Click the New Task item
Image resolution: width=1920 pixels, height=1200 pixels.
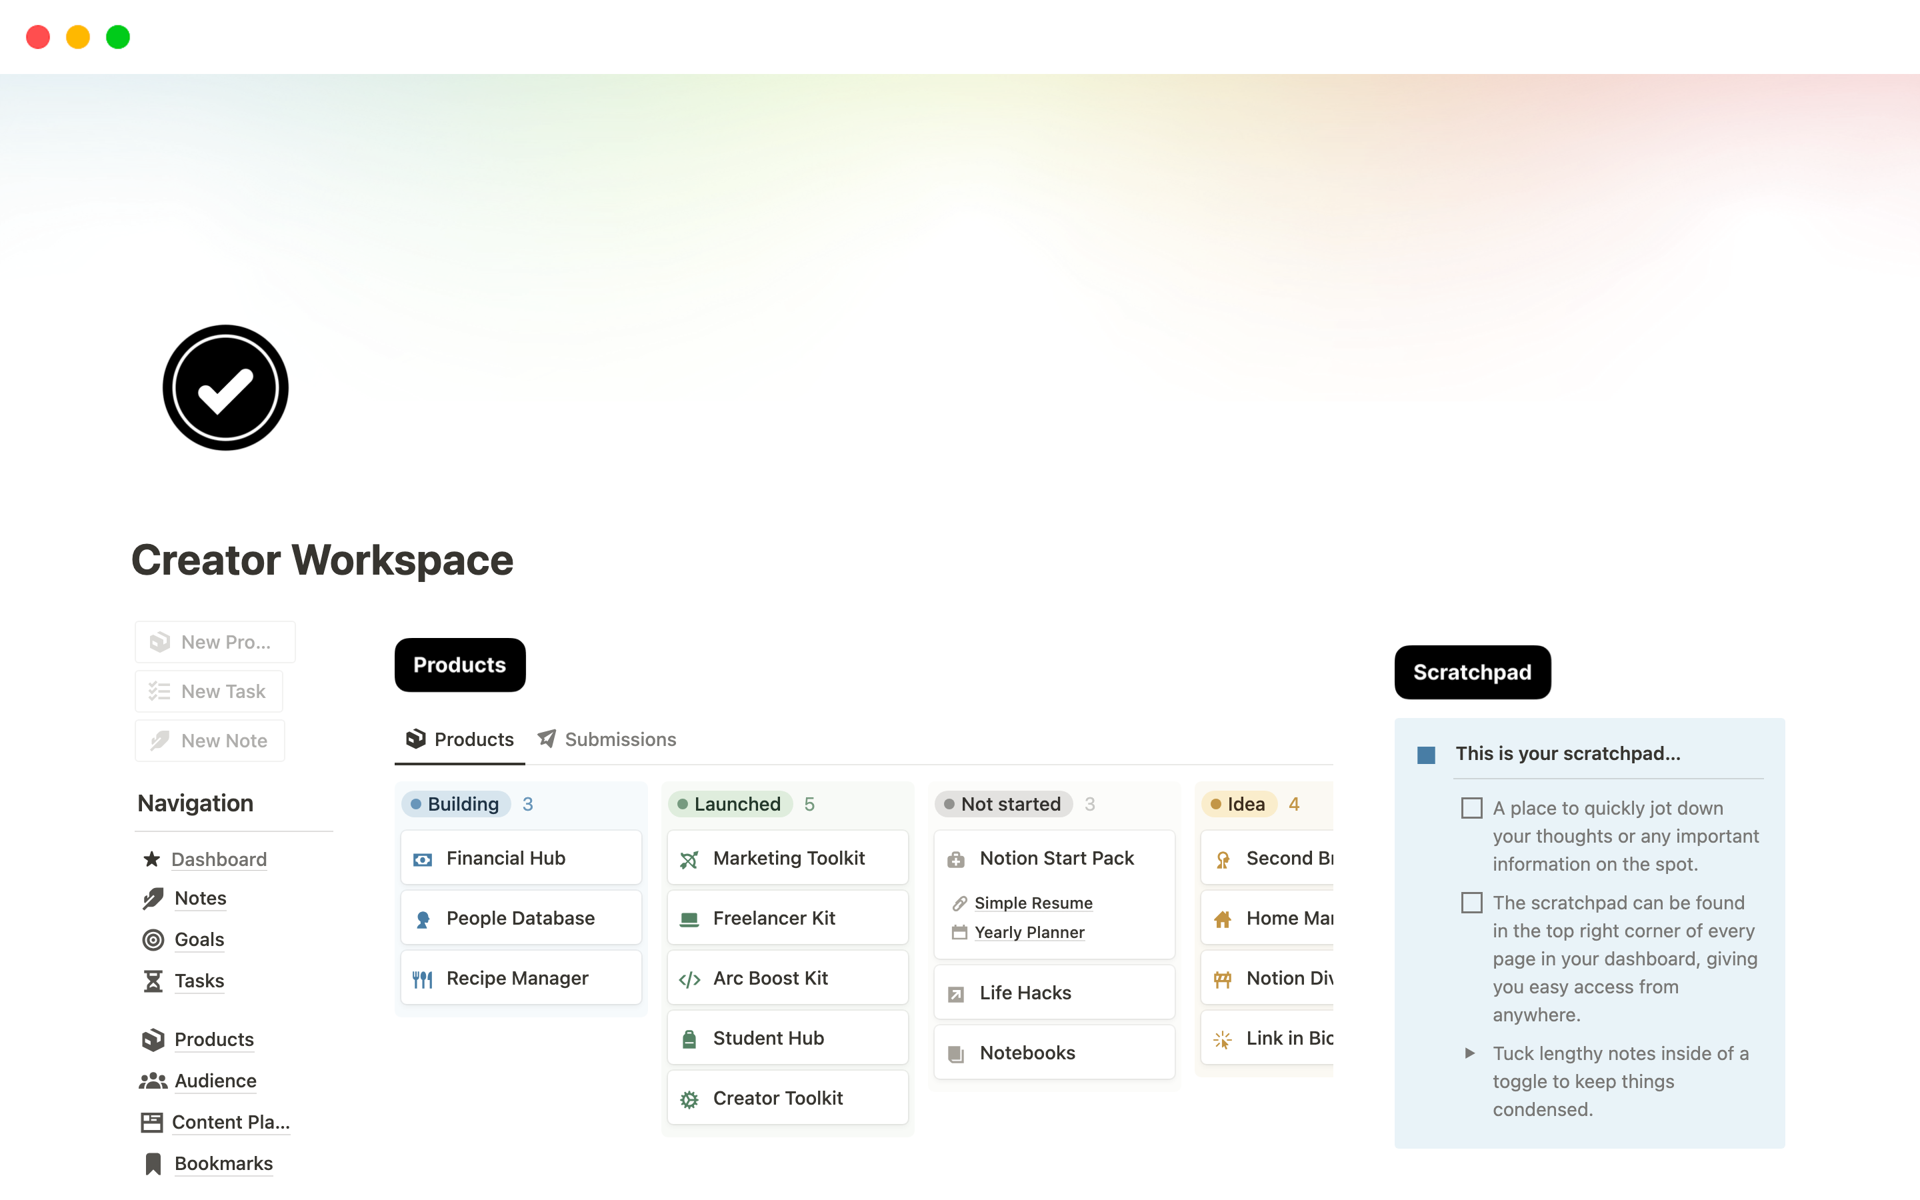210,691
